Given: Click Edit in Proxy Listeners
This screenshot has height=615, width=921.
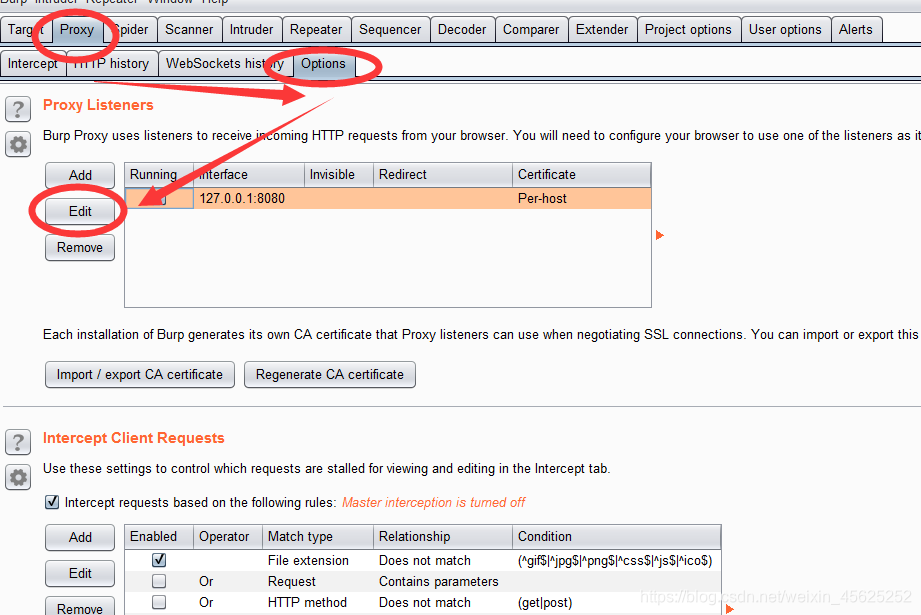Looking at the screenshot, I should tap(80, 211).
